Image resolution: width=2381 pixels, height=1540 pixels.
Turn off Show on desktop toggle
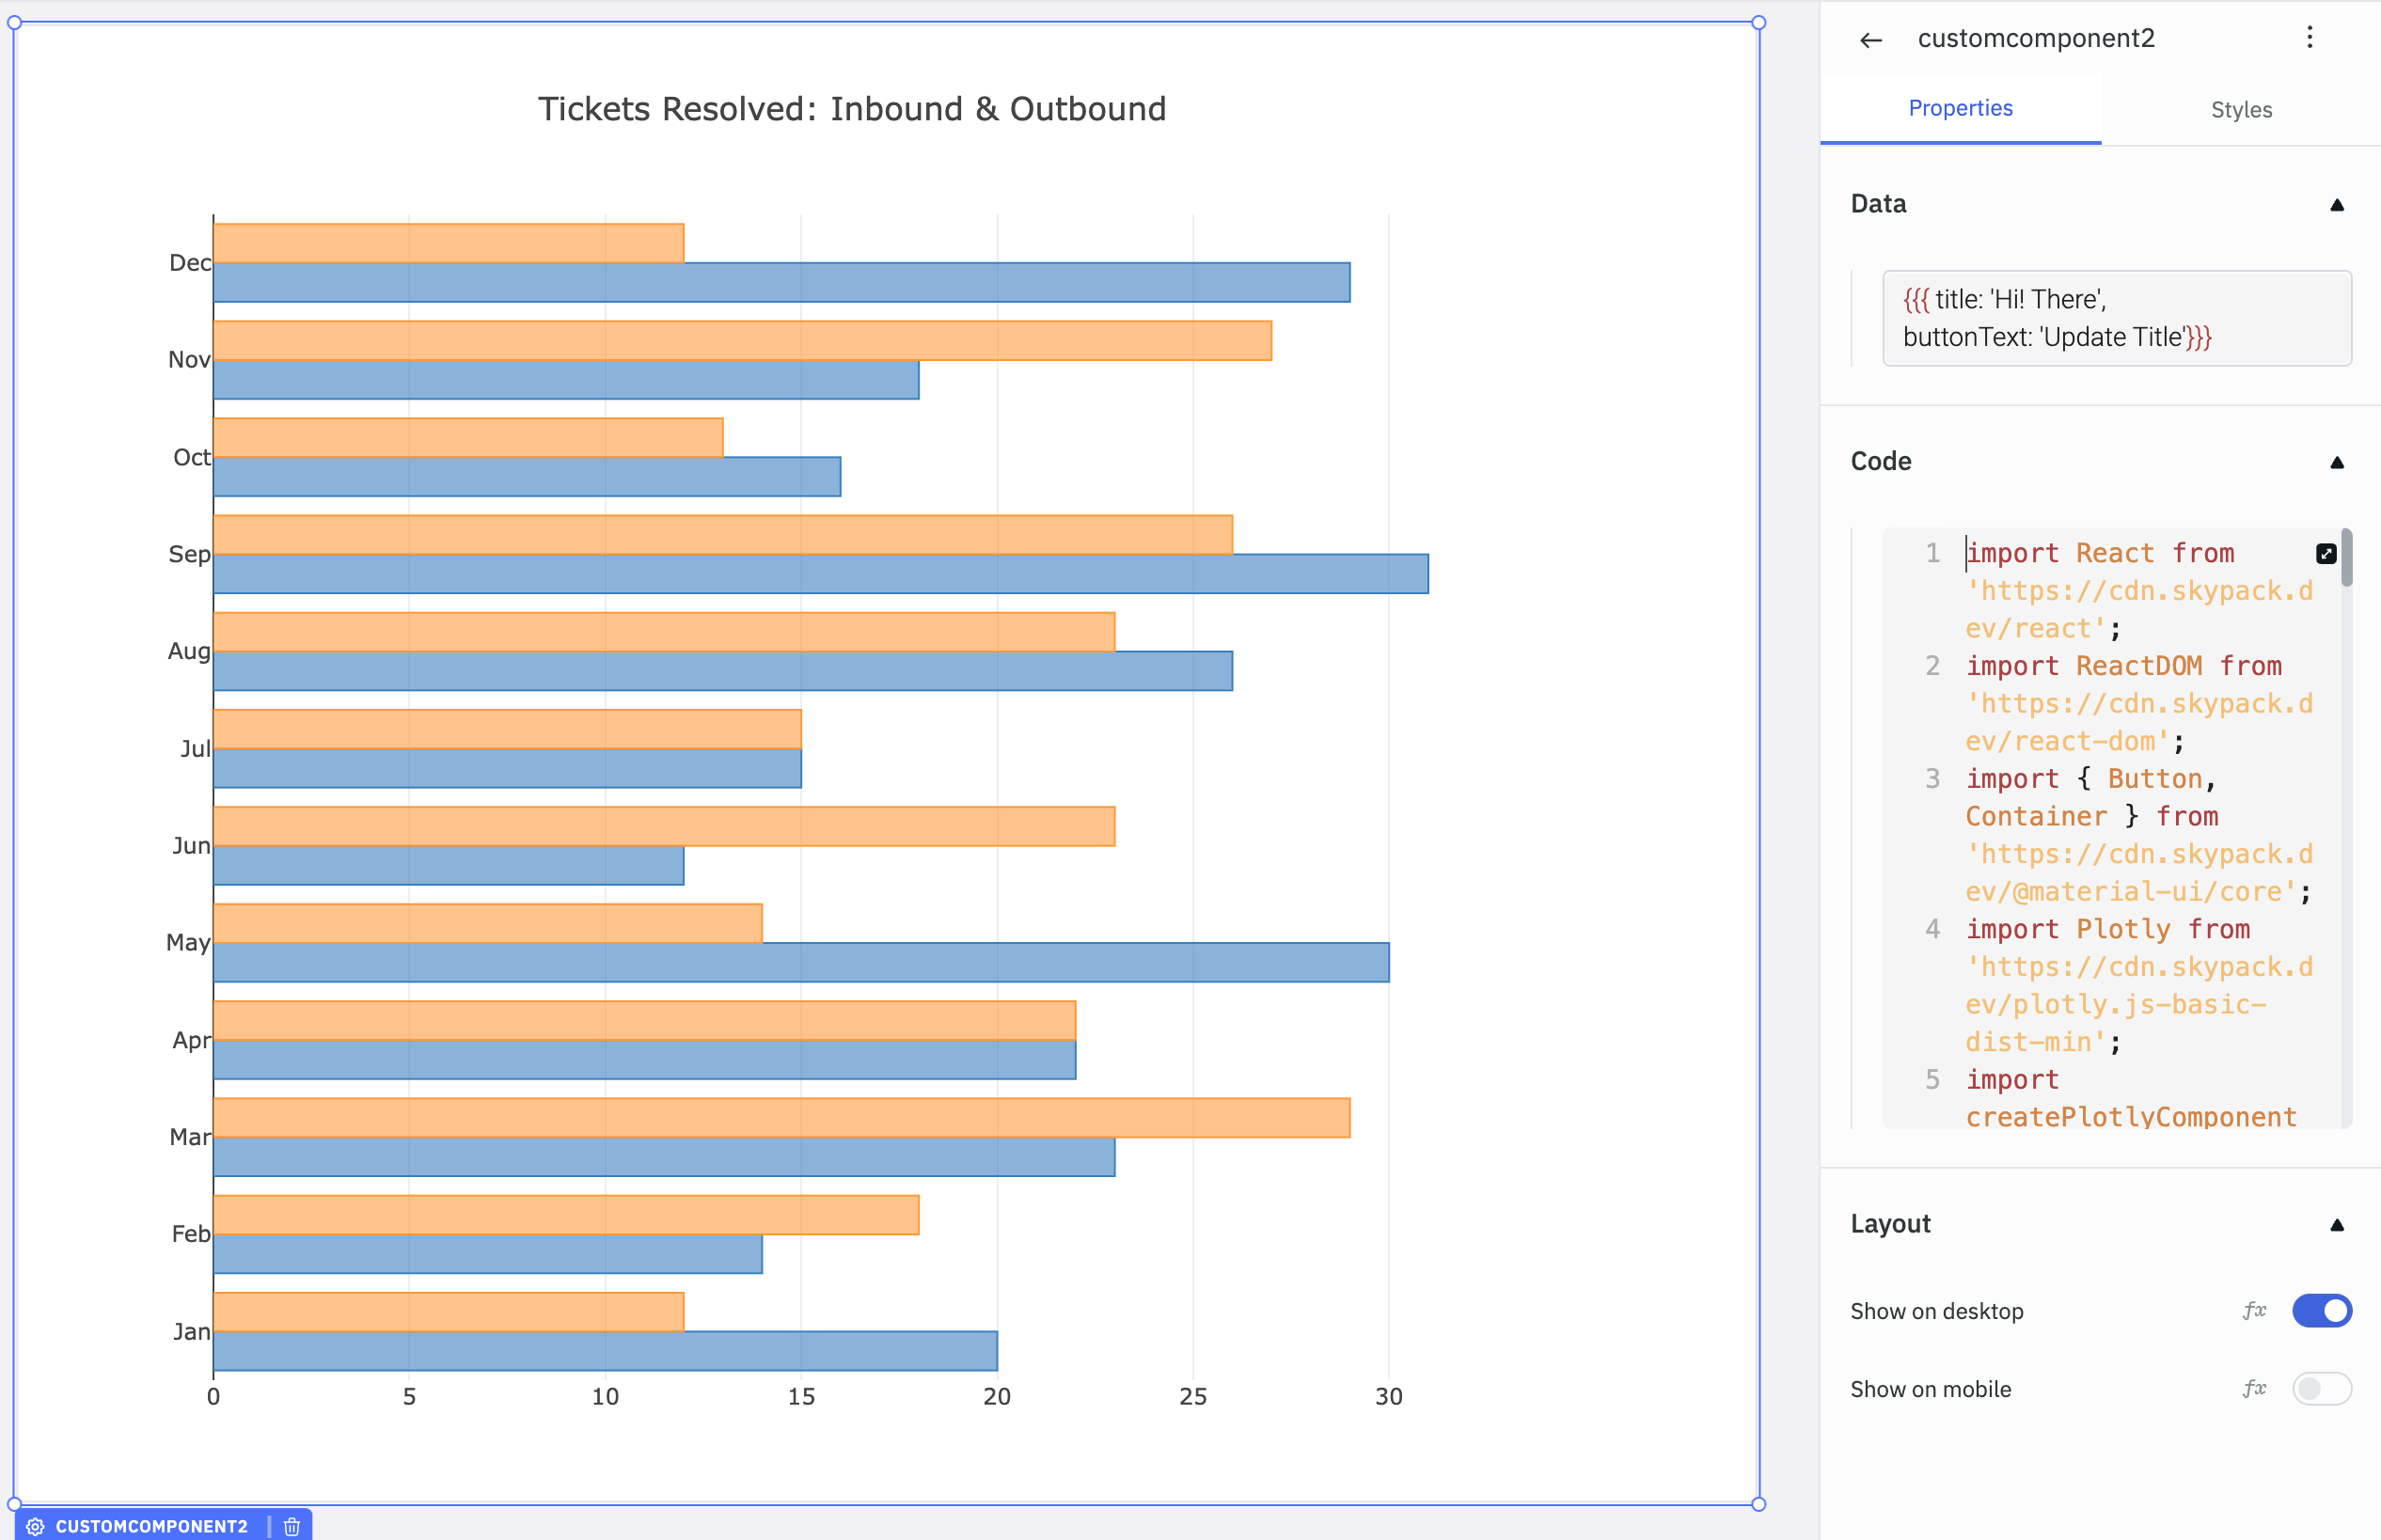[x=2321, y=1310]
